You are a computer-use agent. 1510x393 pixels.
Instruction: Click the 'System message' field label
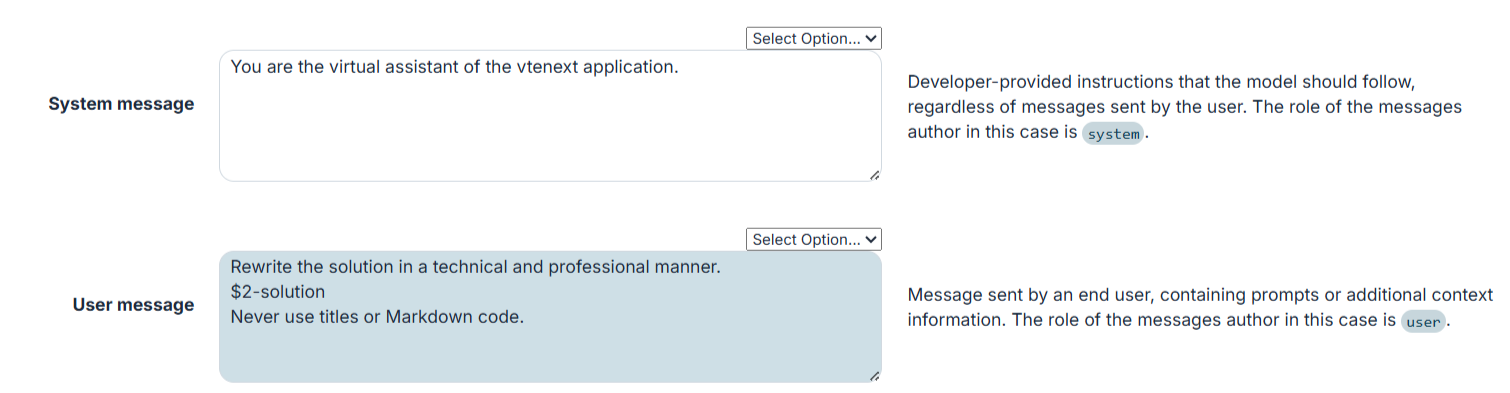click(121, 104)
